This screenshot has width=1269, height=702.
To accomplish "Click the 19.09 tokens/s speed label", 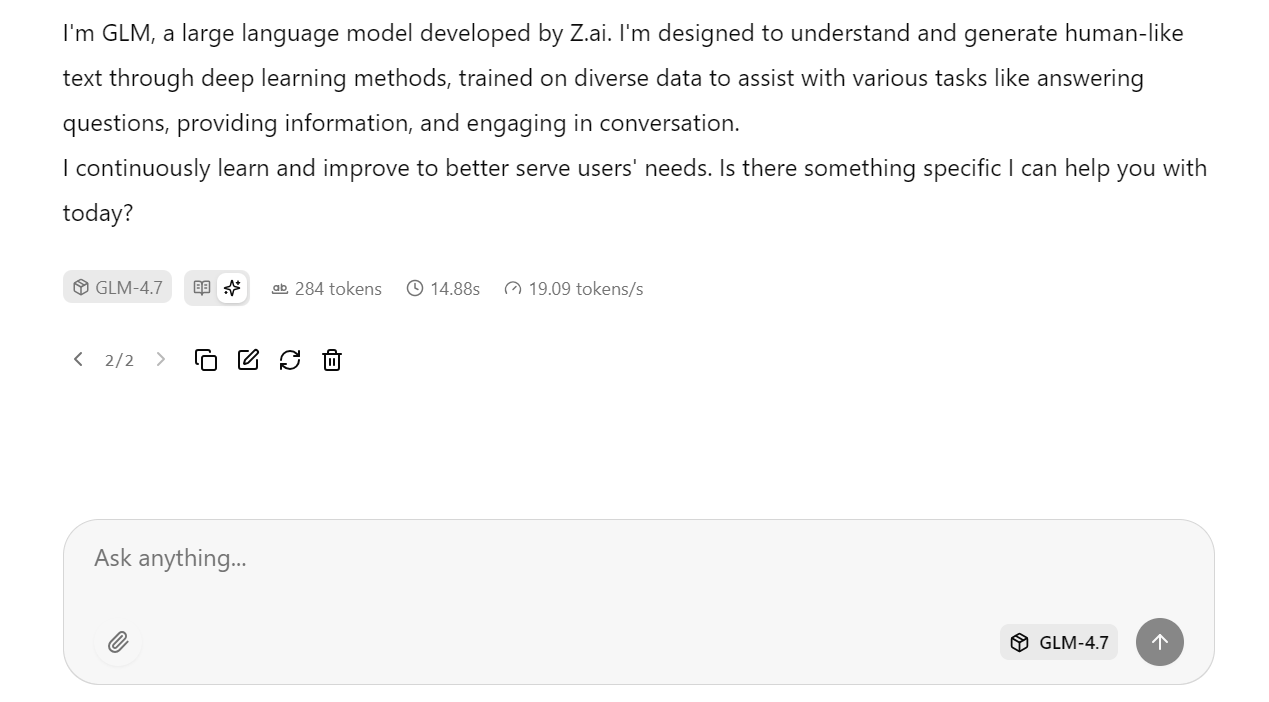I will tap(585, 289).
